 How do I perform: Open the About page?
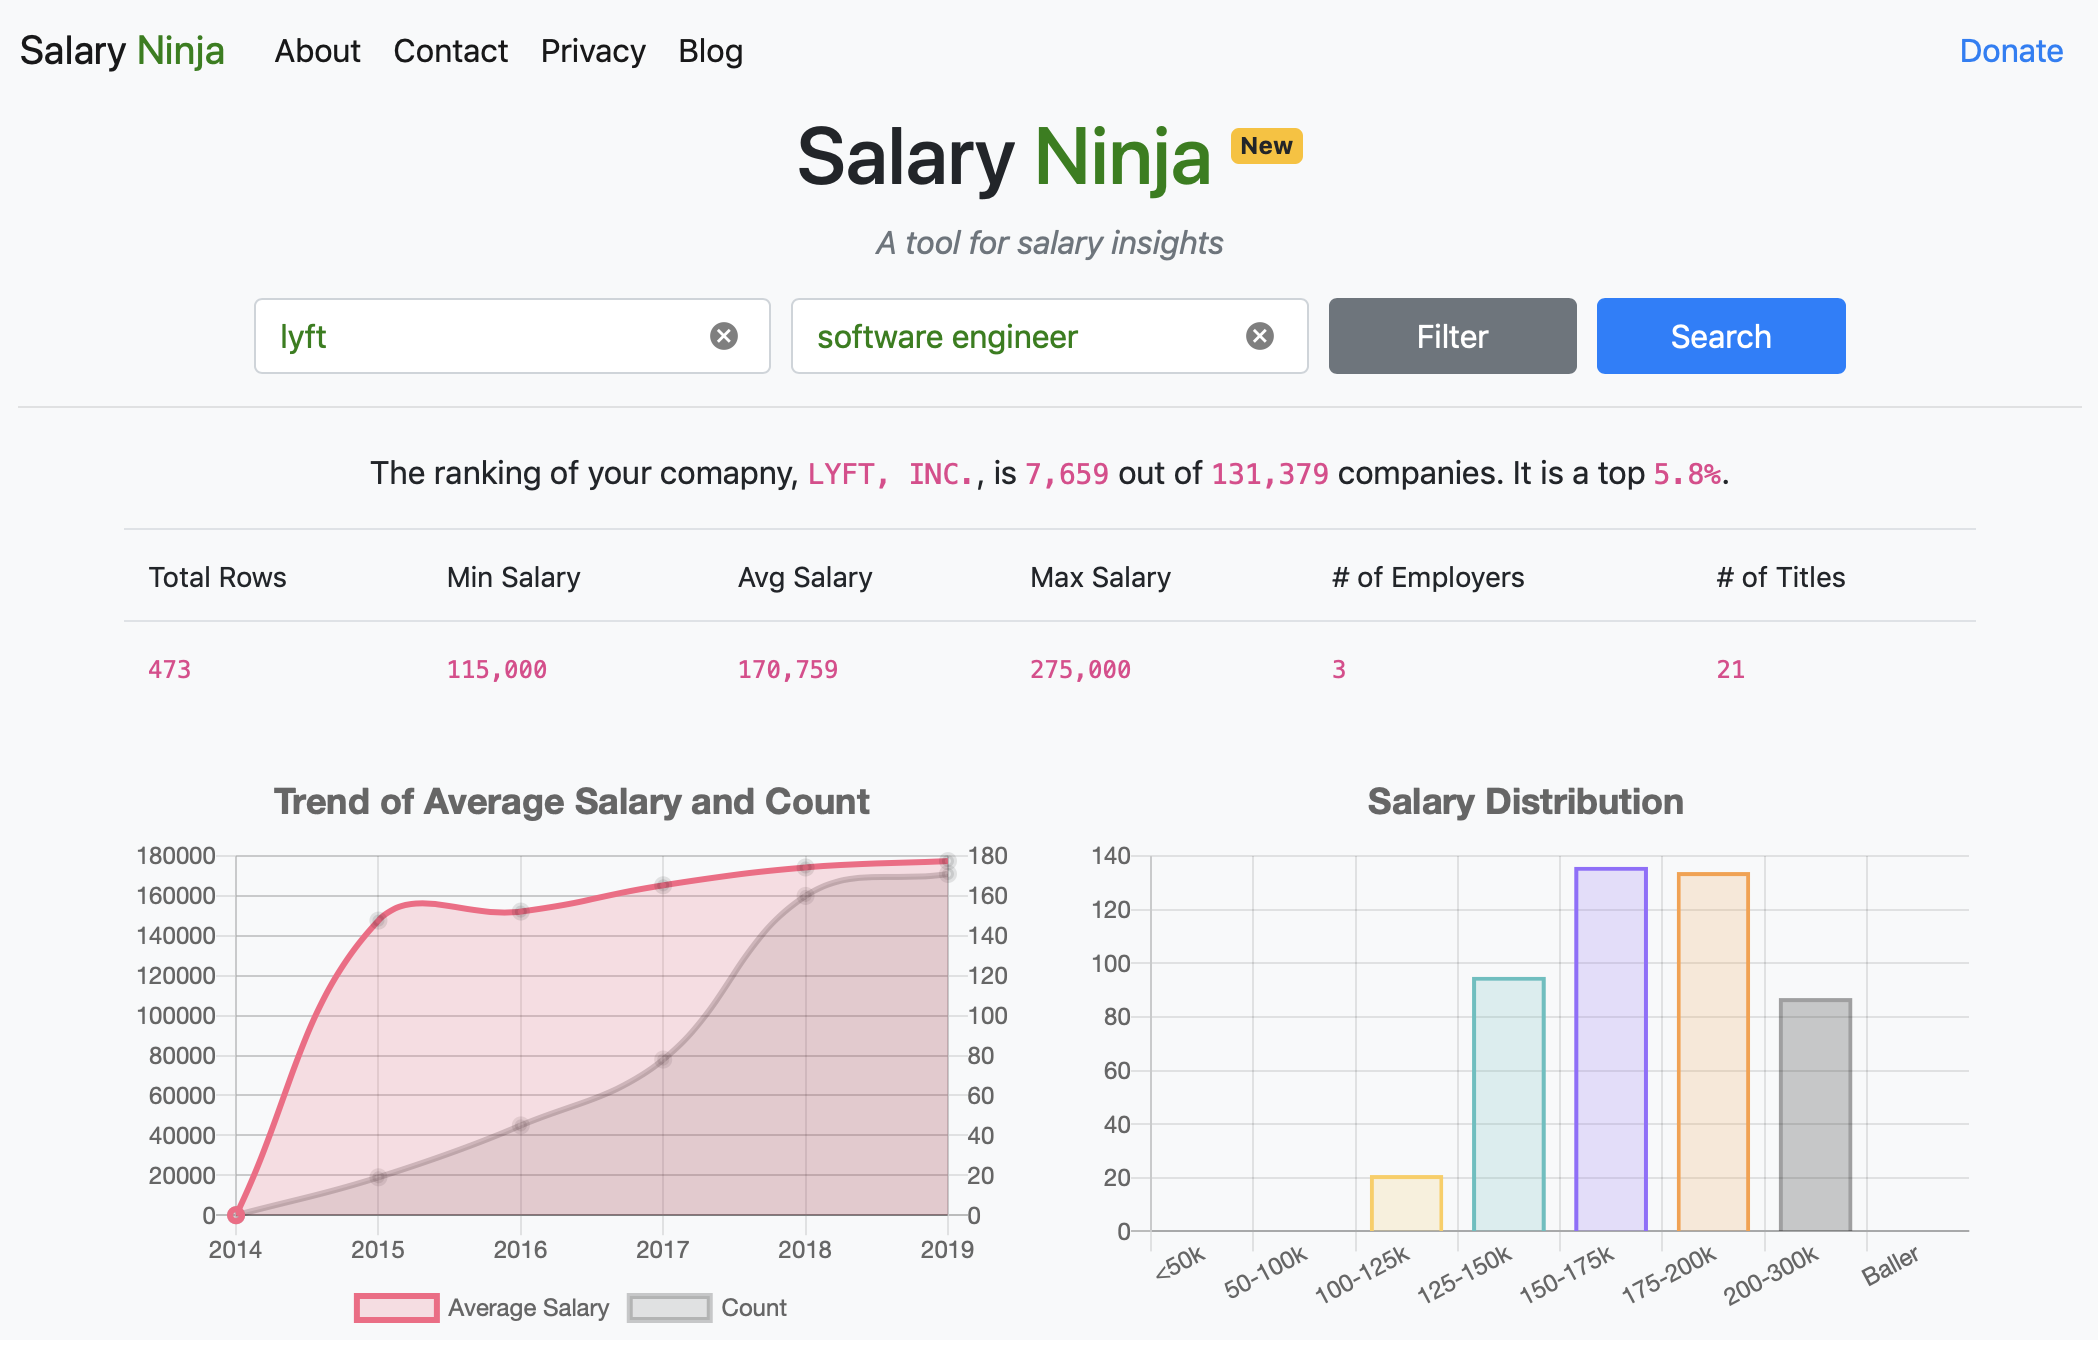tap(317, 51)
